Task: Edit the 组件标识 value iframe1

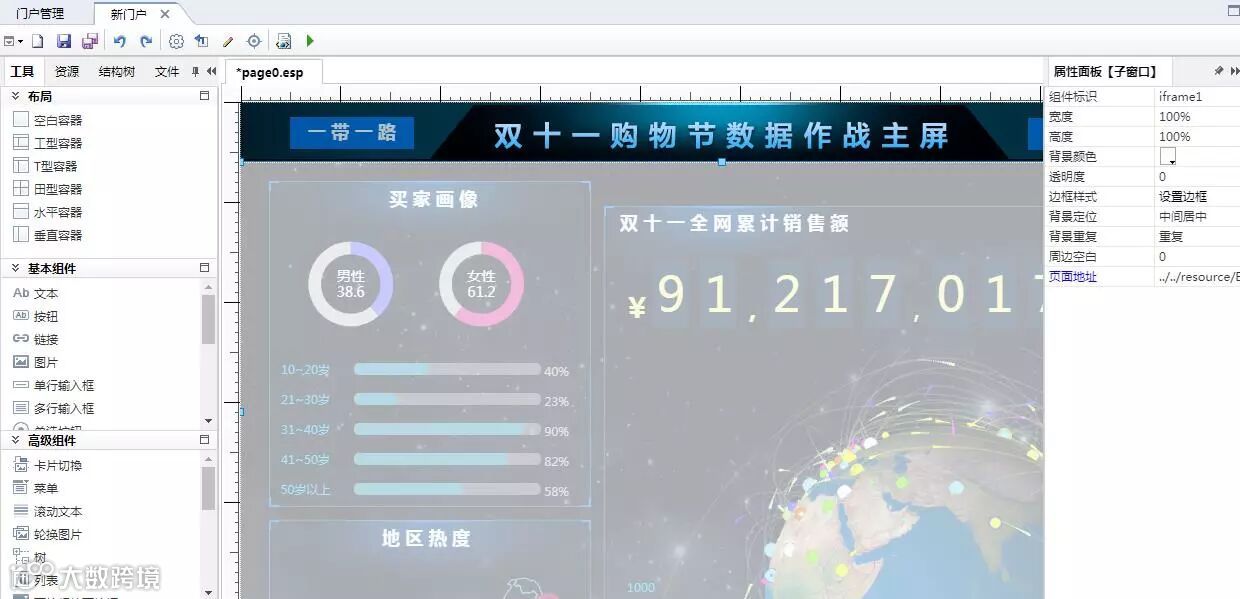Action: coord(1197,97)
